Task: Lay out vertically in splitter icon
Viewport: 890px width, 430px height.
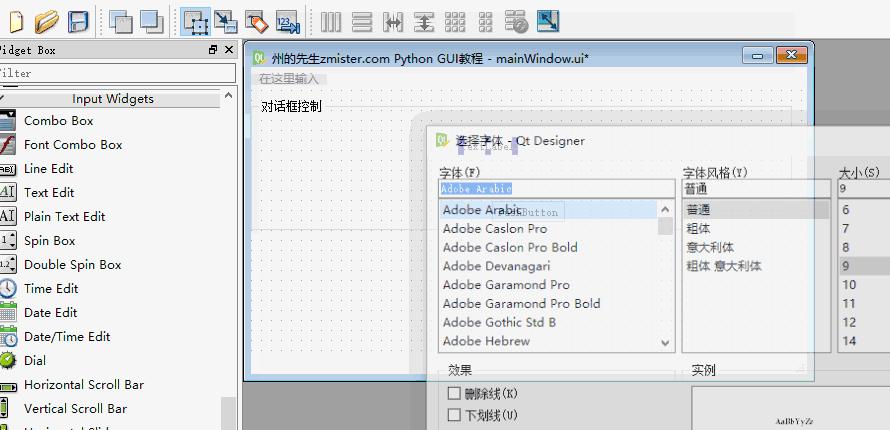Action: (423, 22)
